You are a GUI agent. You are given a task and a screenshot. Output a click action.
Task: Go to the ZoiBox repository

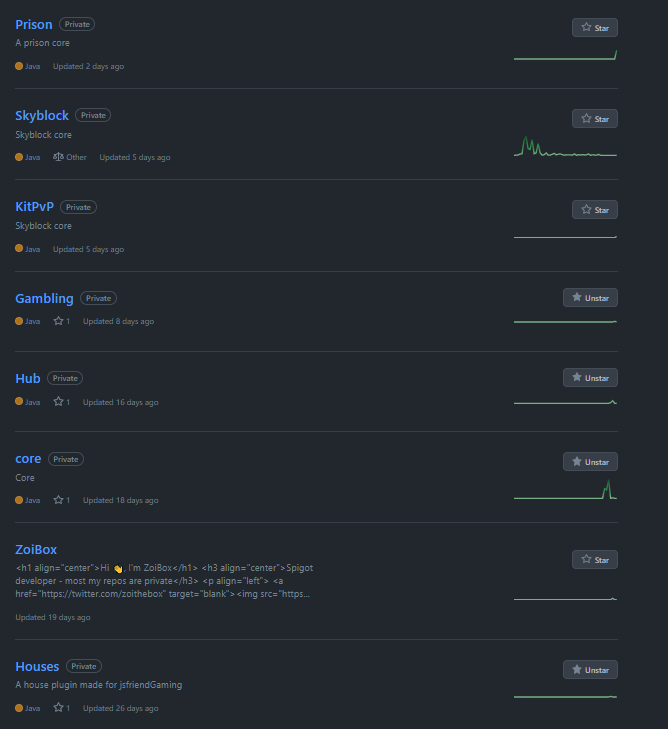point(36,549)
